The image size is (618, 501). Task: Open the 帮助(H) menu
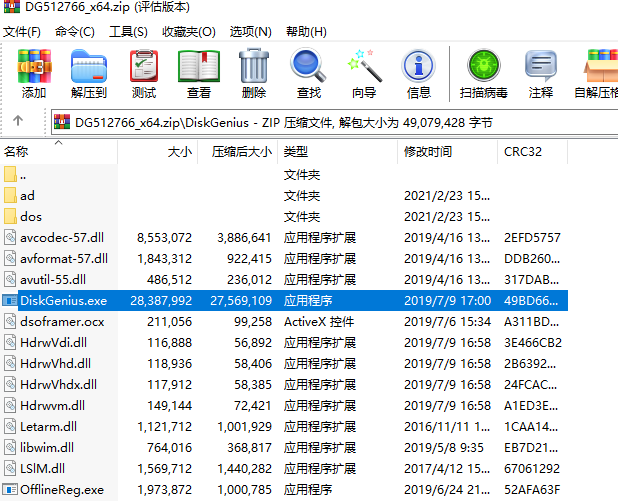pyautogui.click(x=306, y=32)
